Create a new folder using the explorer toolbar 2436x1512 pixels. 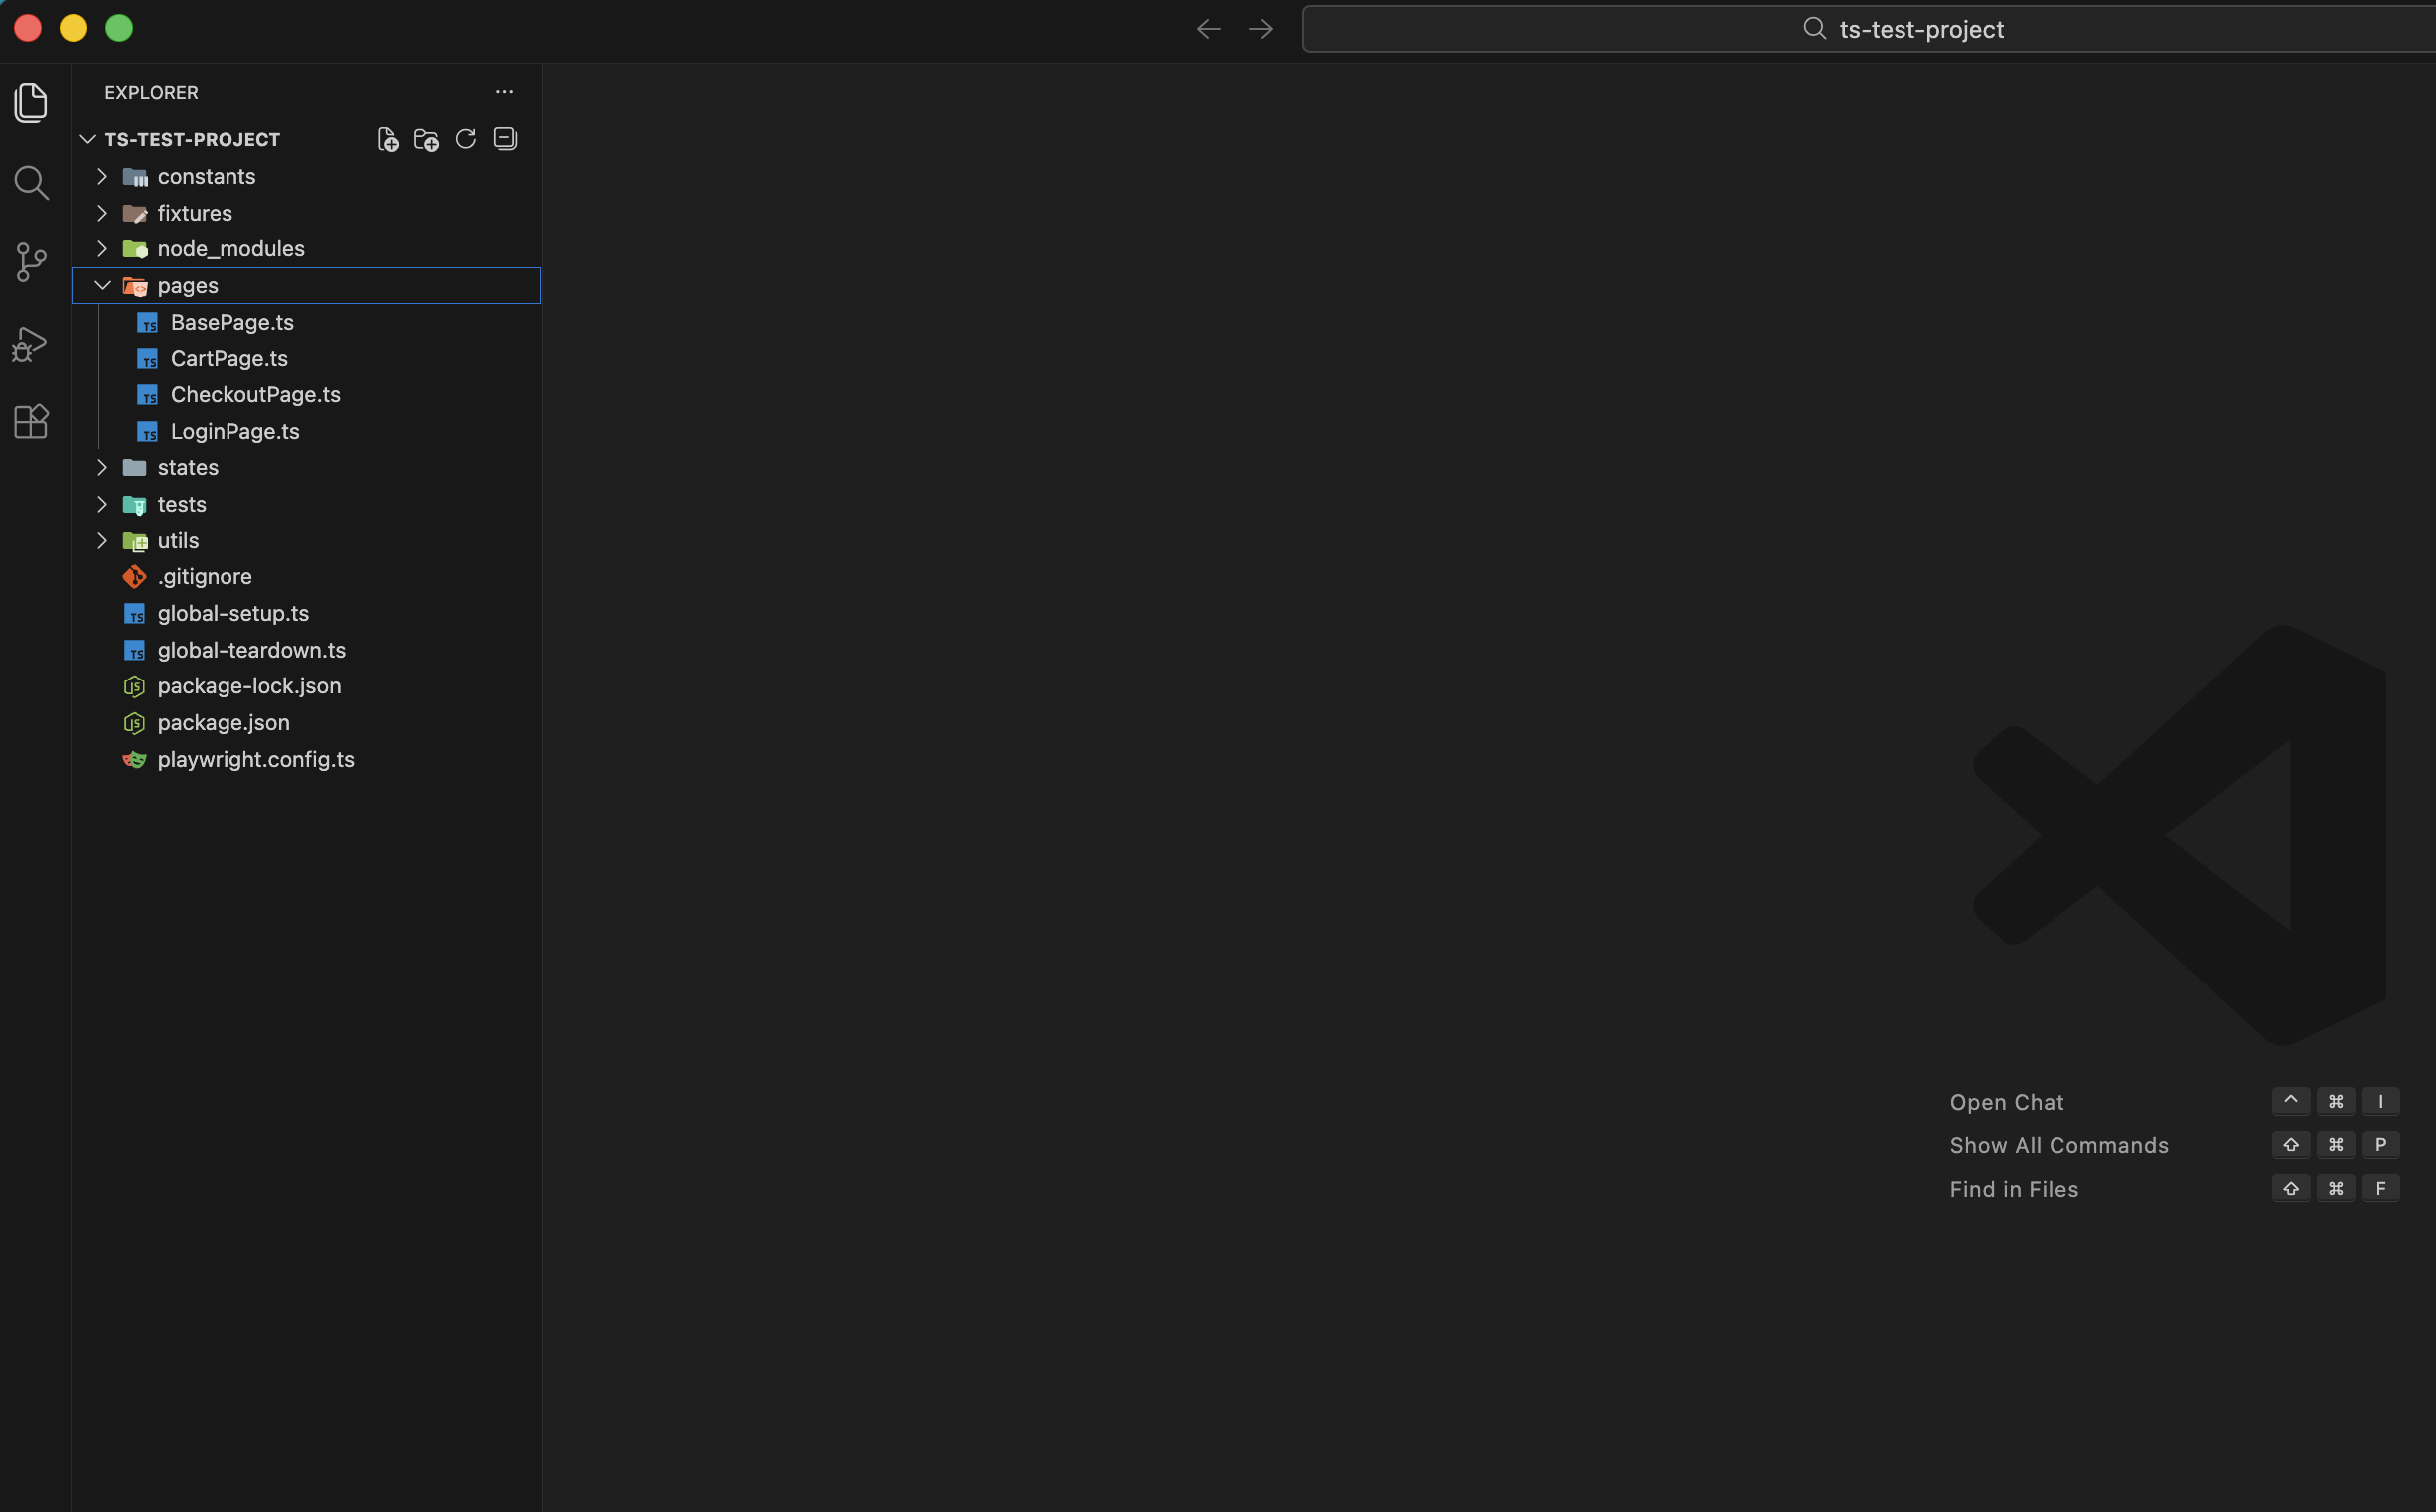[x=426, y=139]
